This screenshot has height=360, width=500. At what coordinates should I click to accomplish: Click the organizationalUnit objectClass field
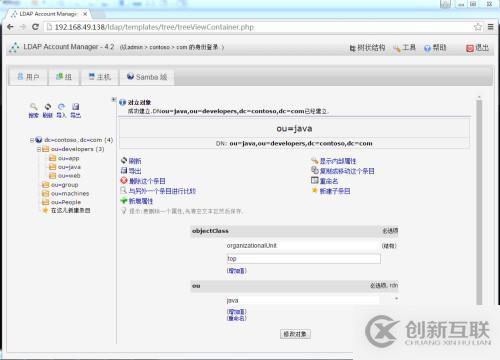coord(303,246)
